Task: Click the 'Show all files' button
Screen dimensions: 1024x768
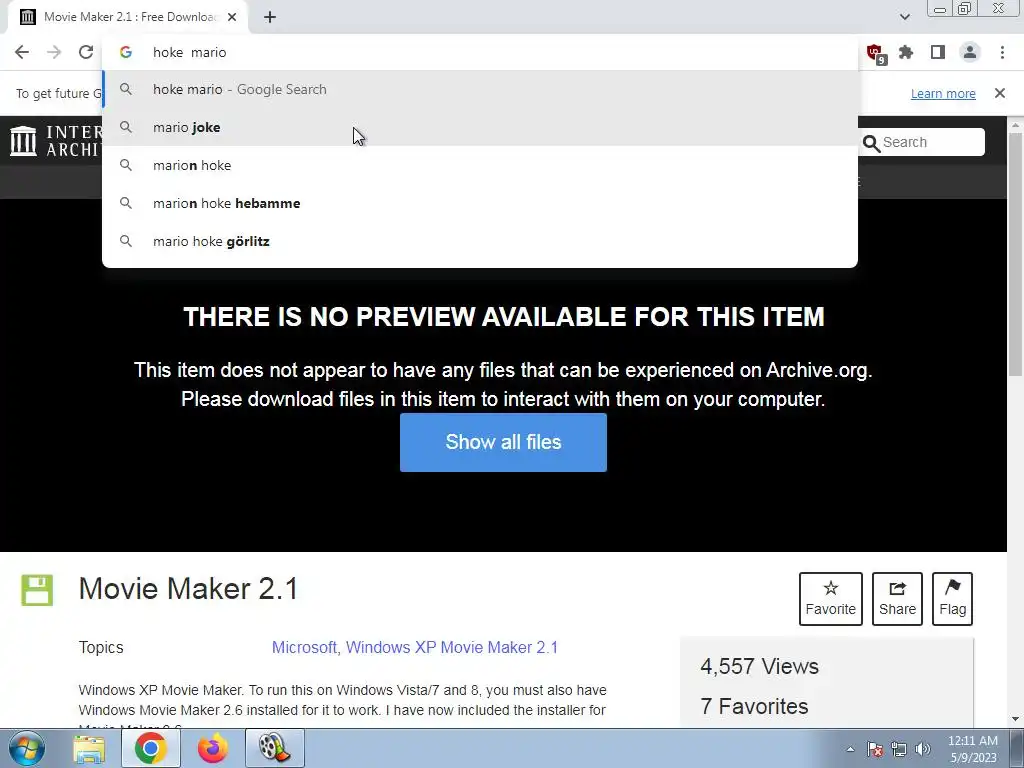Action: click(x=503, y=442)
